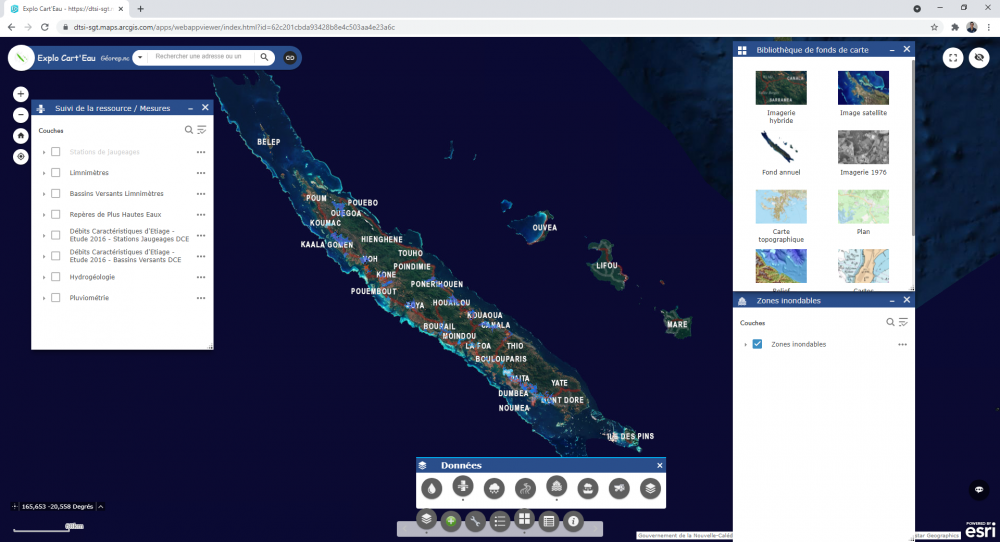Image resolution: width=1000 pixels, height=542 pixels.
Task: Search layers in Suivi de la ressource panel
Action: pyautogui.click(x=189, y=130)
